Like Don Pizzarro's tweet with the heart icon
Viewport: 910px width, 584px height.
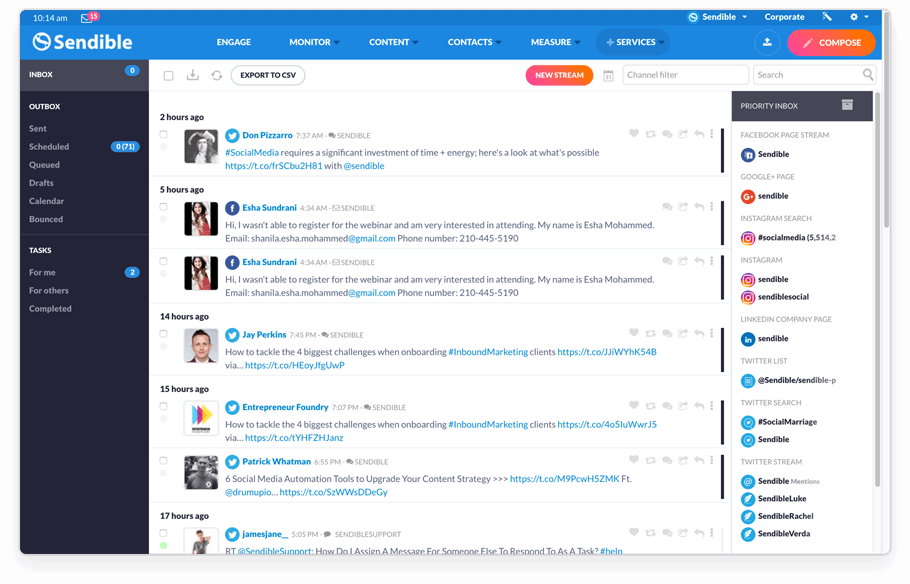point(634,134)
